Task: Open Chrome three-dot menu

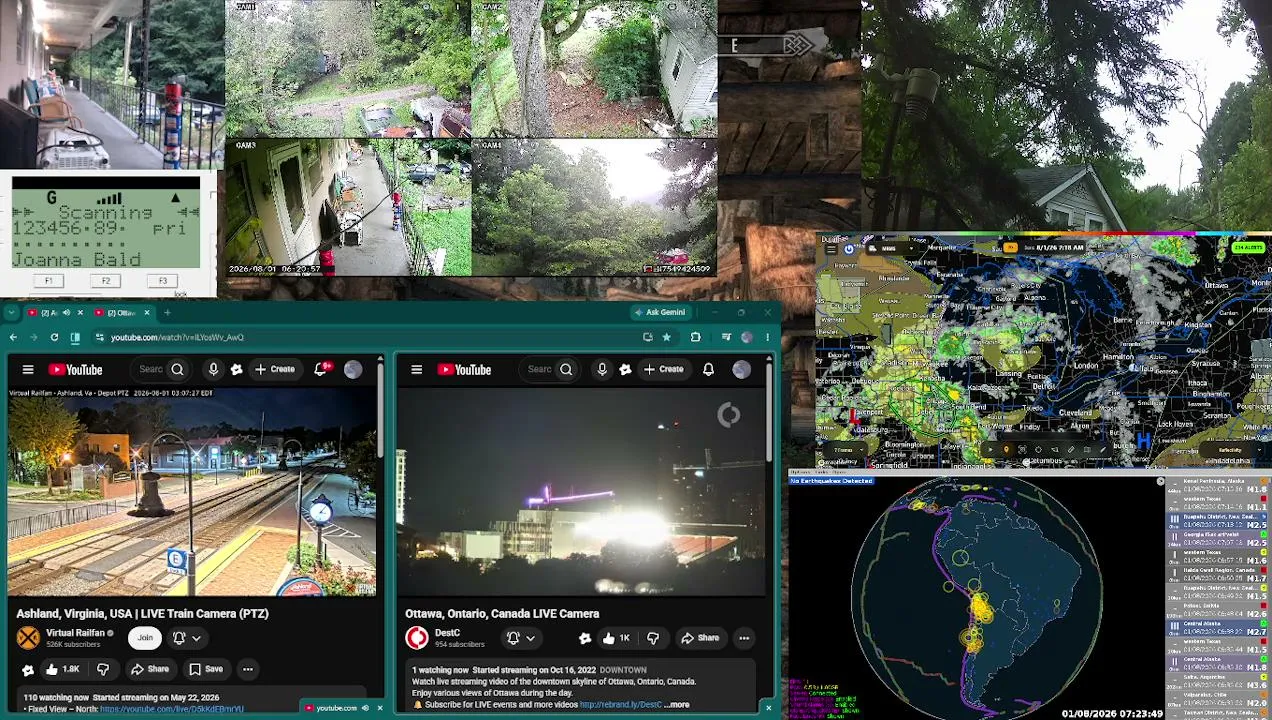Action: pyautogui.click(x=767, y=338)
